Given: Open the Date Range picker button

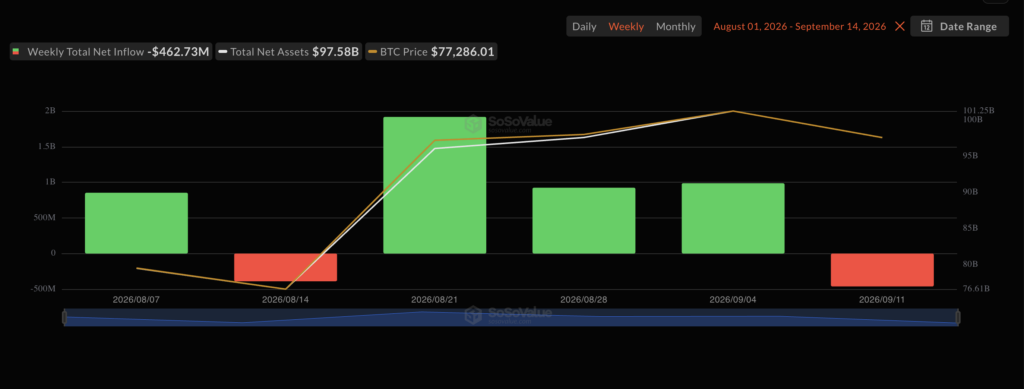Looking at the screenshot, I should tap(959, 26).
